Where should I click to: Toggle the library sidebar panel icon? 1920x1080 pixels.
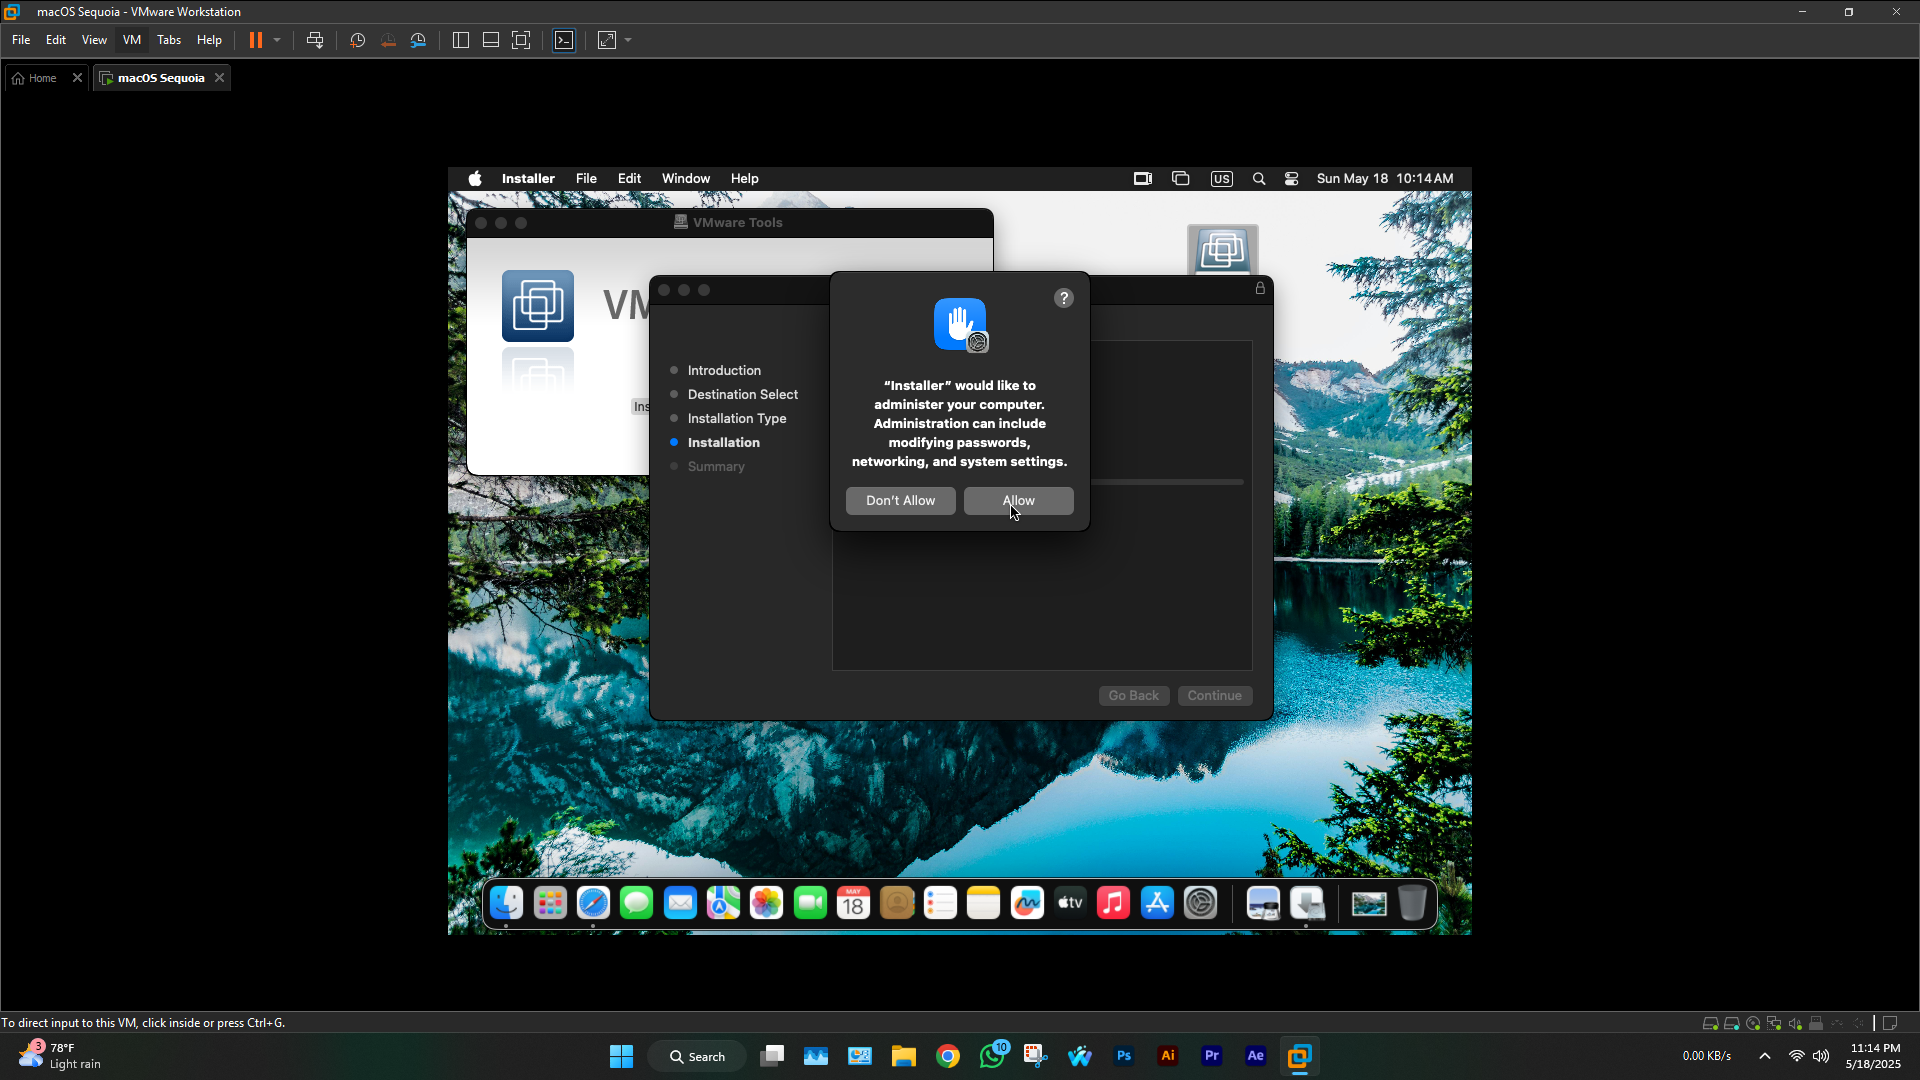[461, 40]
